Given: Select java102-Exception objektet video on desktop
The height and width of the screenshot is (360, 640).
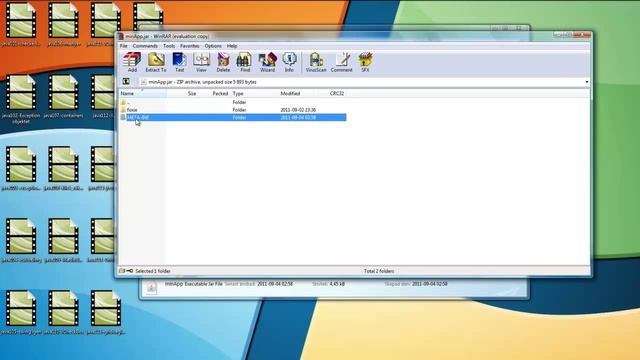Looking at the screenshot, I should coord(21,100).
